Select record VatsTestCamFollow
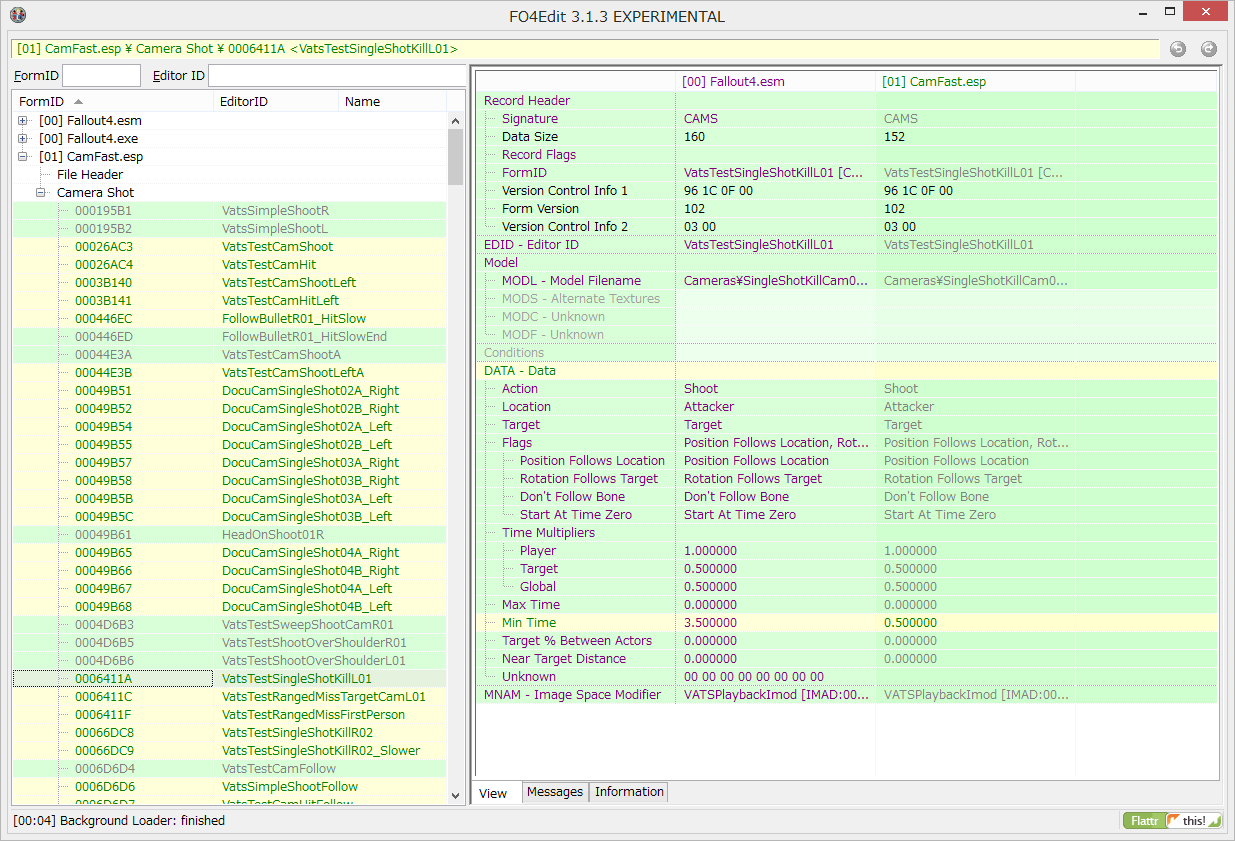 (x=230, y=769)
